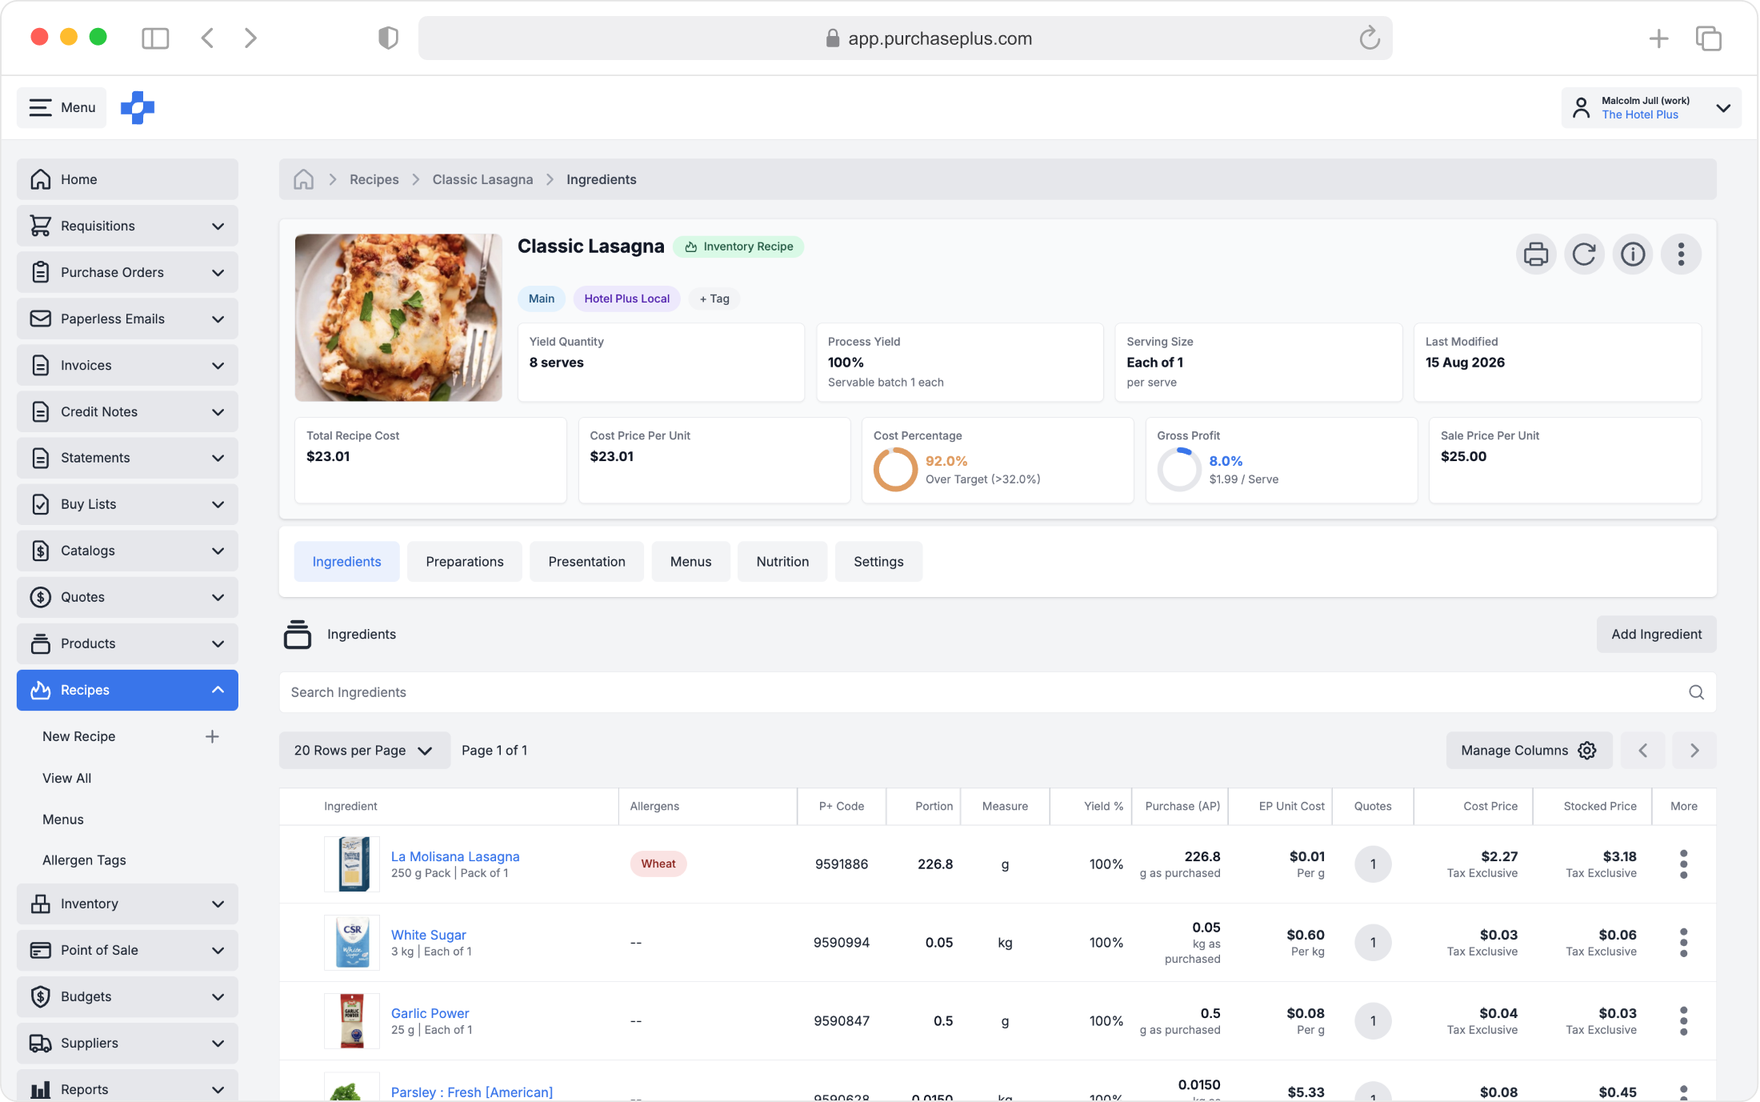Expand the Paperless Emails sidebar section
Image resolution: width=1760 pixels, height=1102 pixels.
point(127,319)
